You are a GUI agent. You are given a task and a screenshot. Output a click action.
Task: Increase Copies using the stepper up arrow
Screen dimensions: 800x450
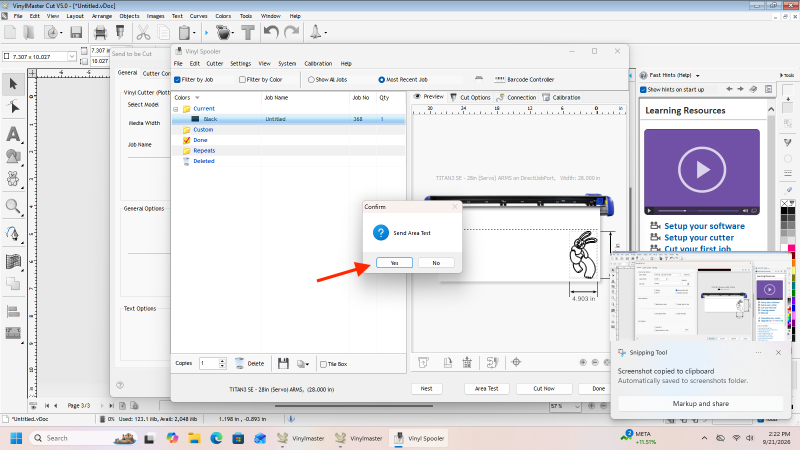pos(222,361)
